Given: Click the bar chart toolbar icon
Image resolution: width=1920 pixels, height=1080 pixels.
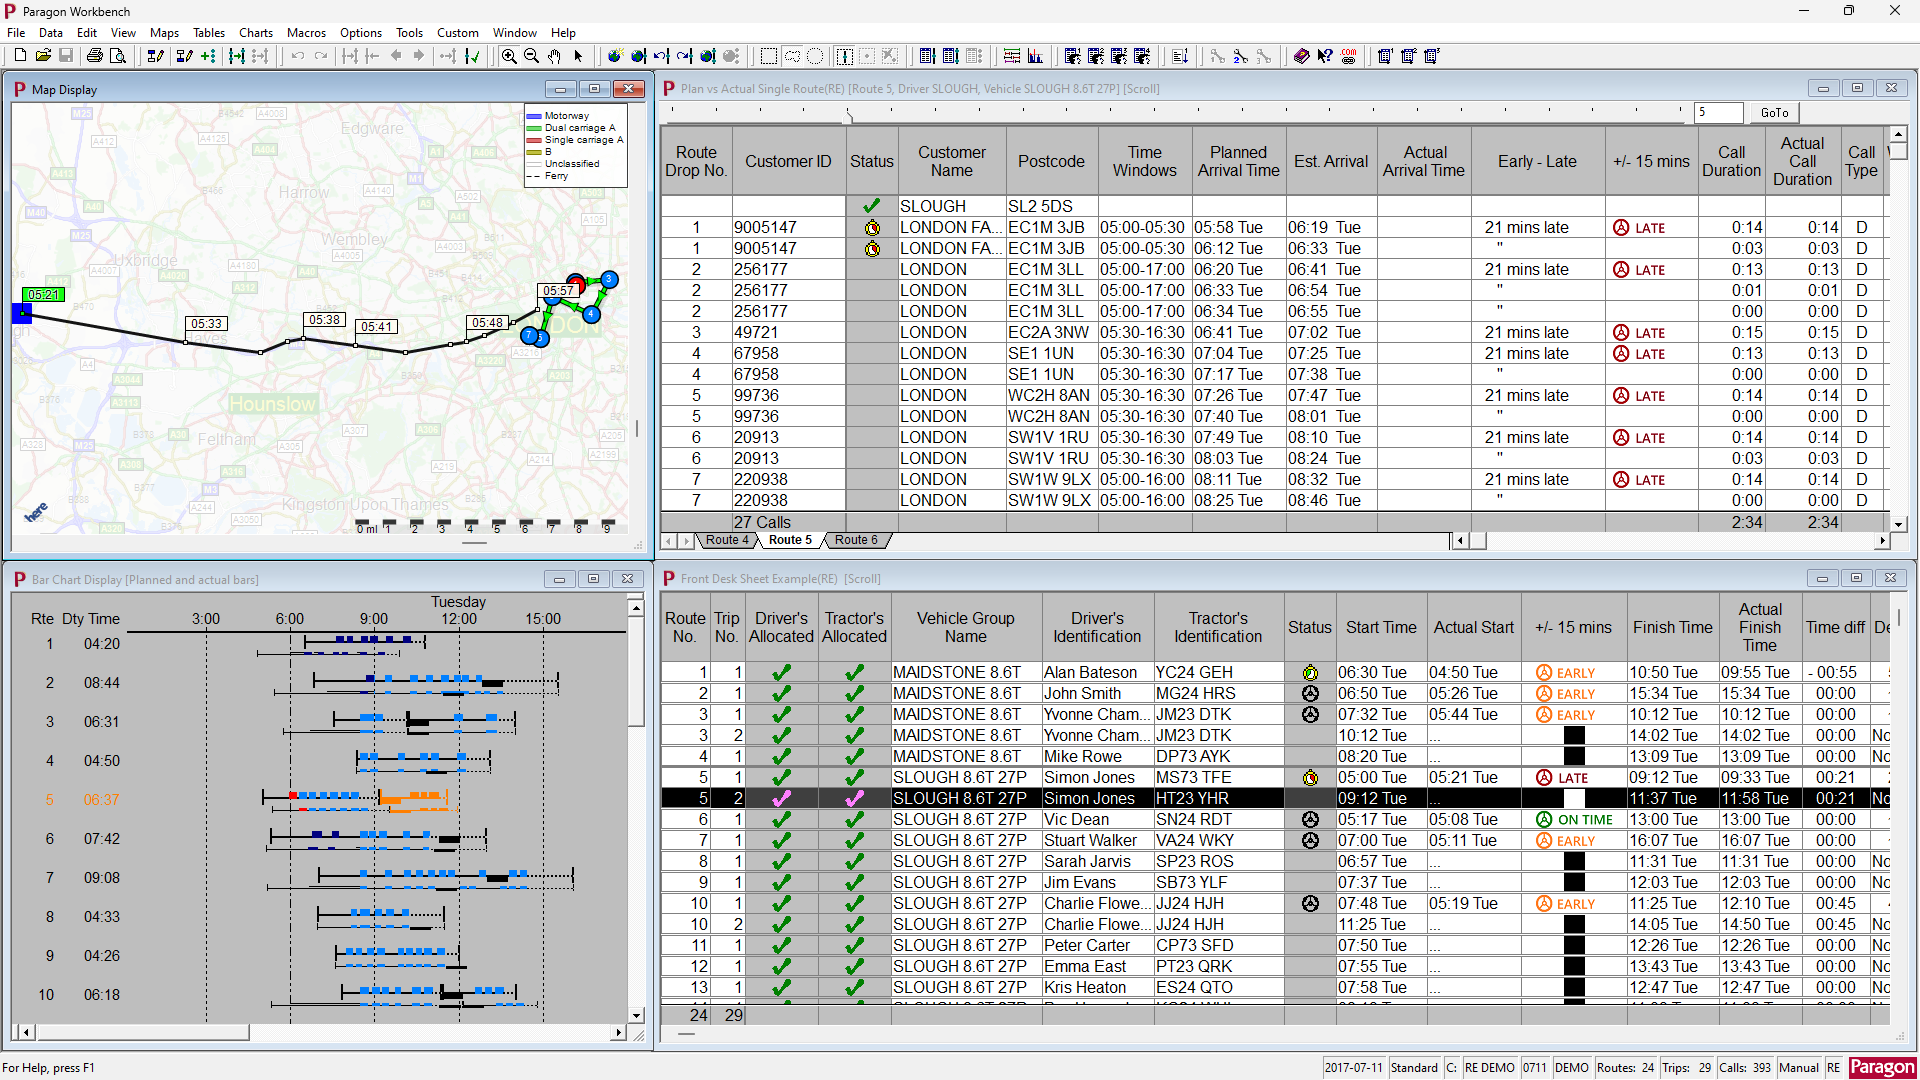Looking at the screenshot, I should pyautogui.click(x=1035, y=56).
